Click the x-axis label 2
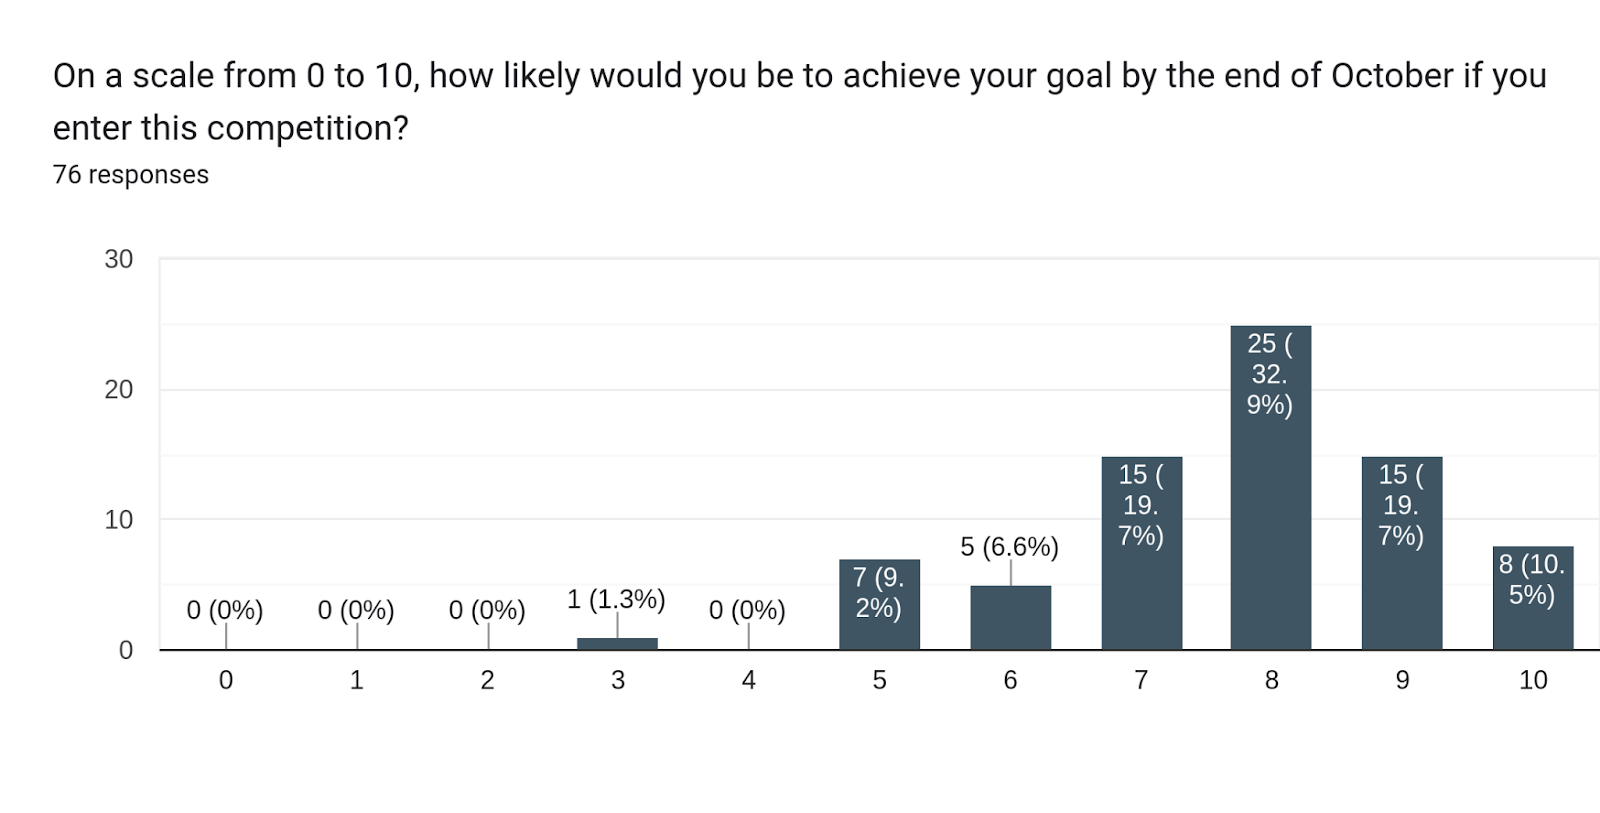The height and width of the screenshot is (813, 1600). [x=487, y=680]
